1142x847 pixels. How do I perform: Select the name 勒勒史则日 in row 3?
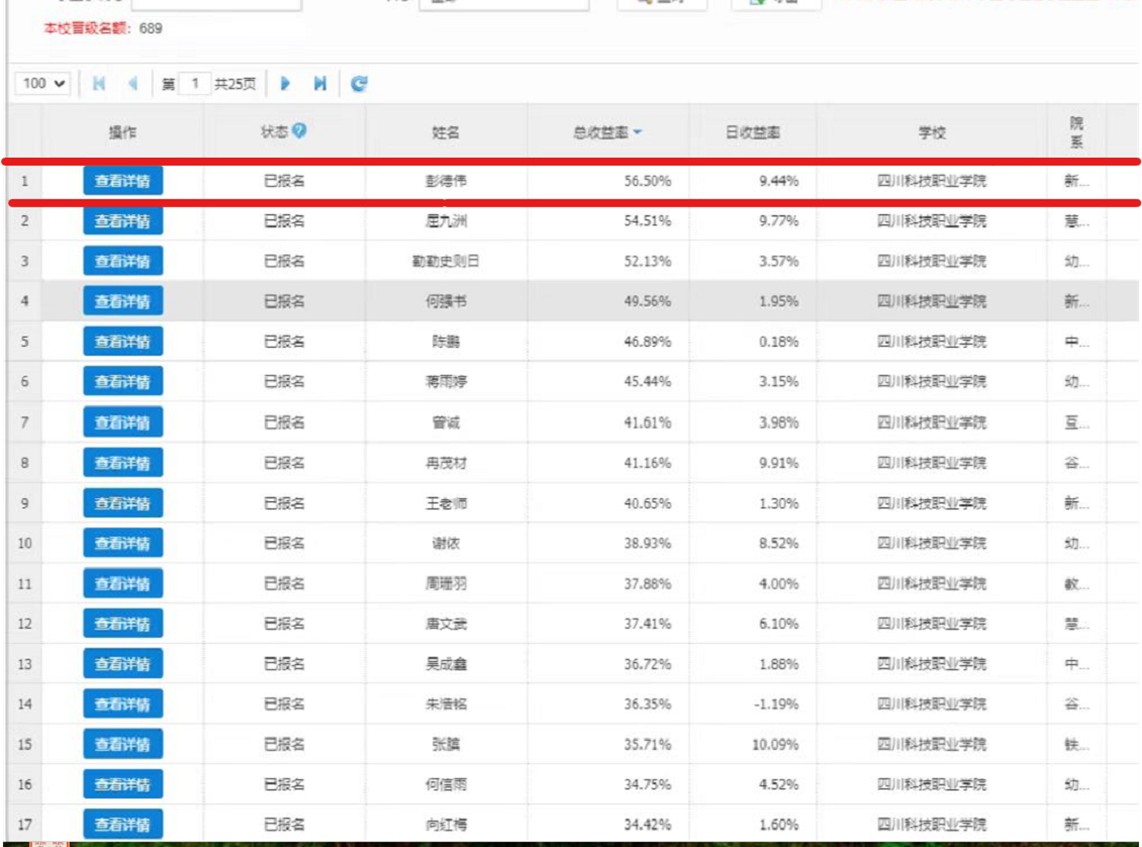point(446,261)
